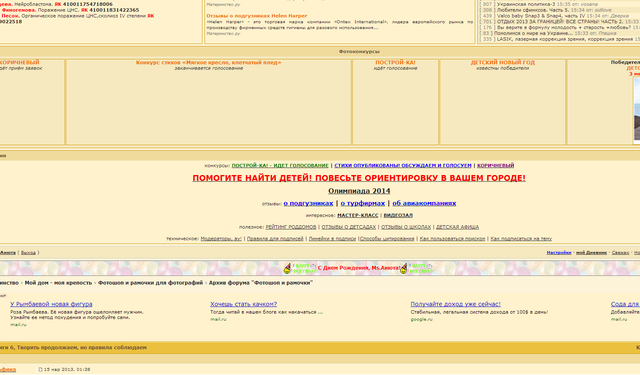Open the winner photo thumbnail in Фотоконкурсы

click(637, 111)
